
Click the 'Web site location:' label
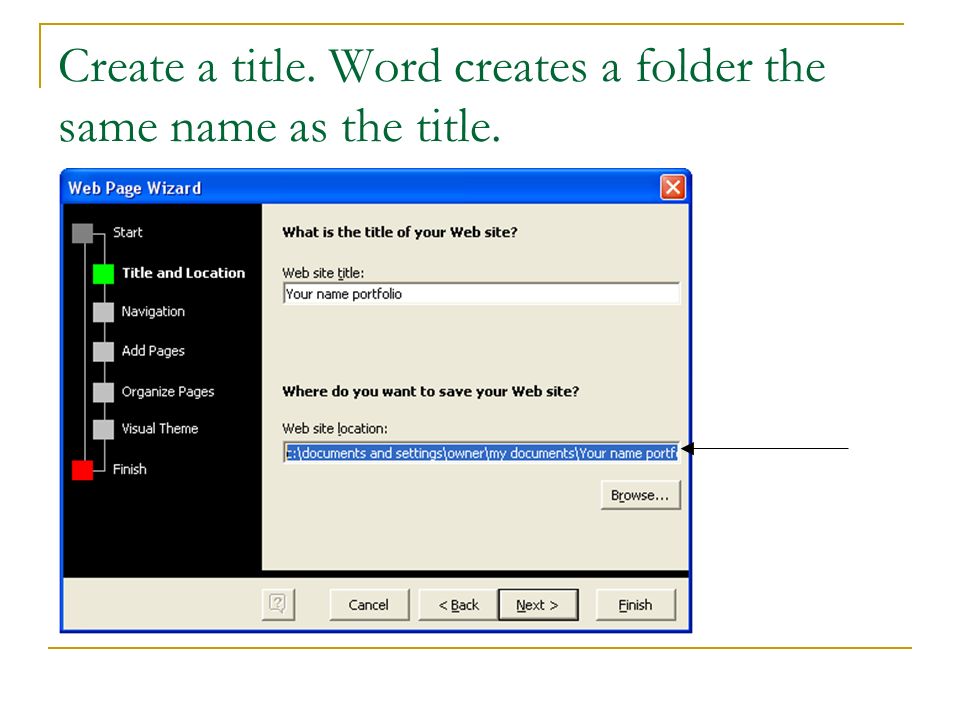pos(335,429)
